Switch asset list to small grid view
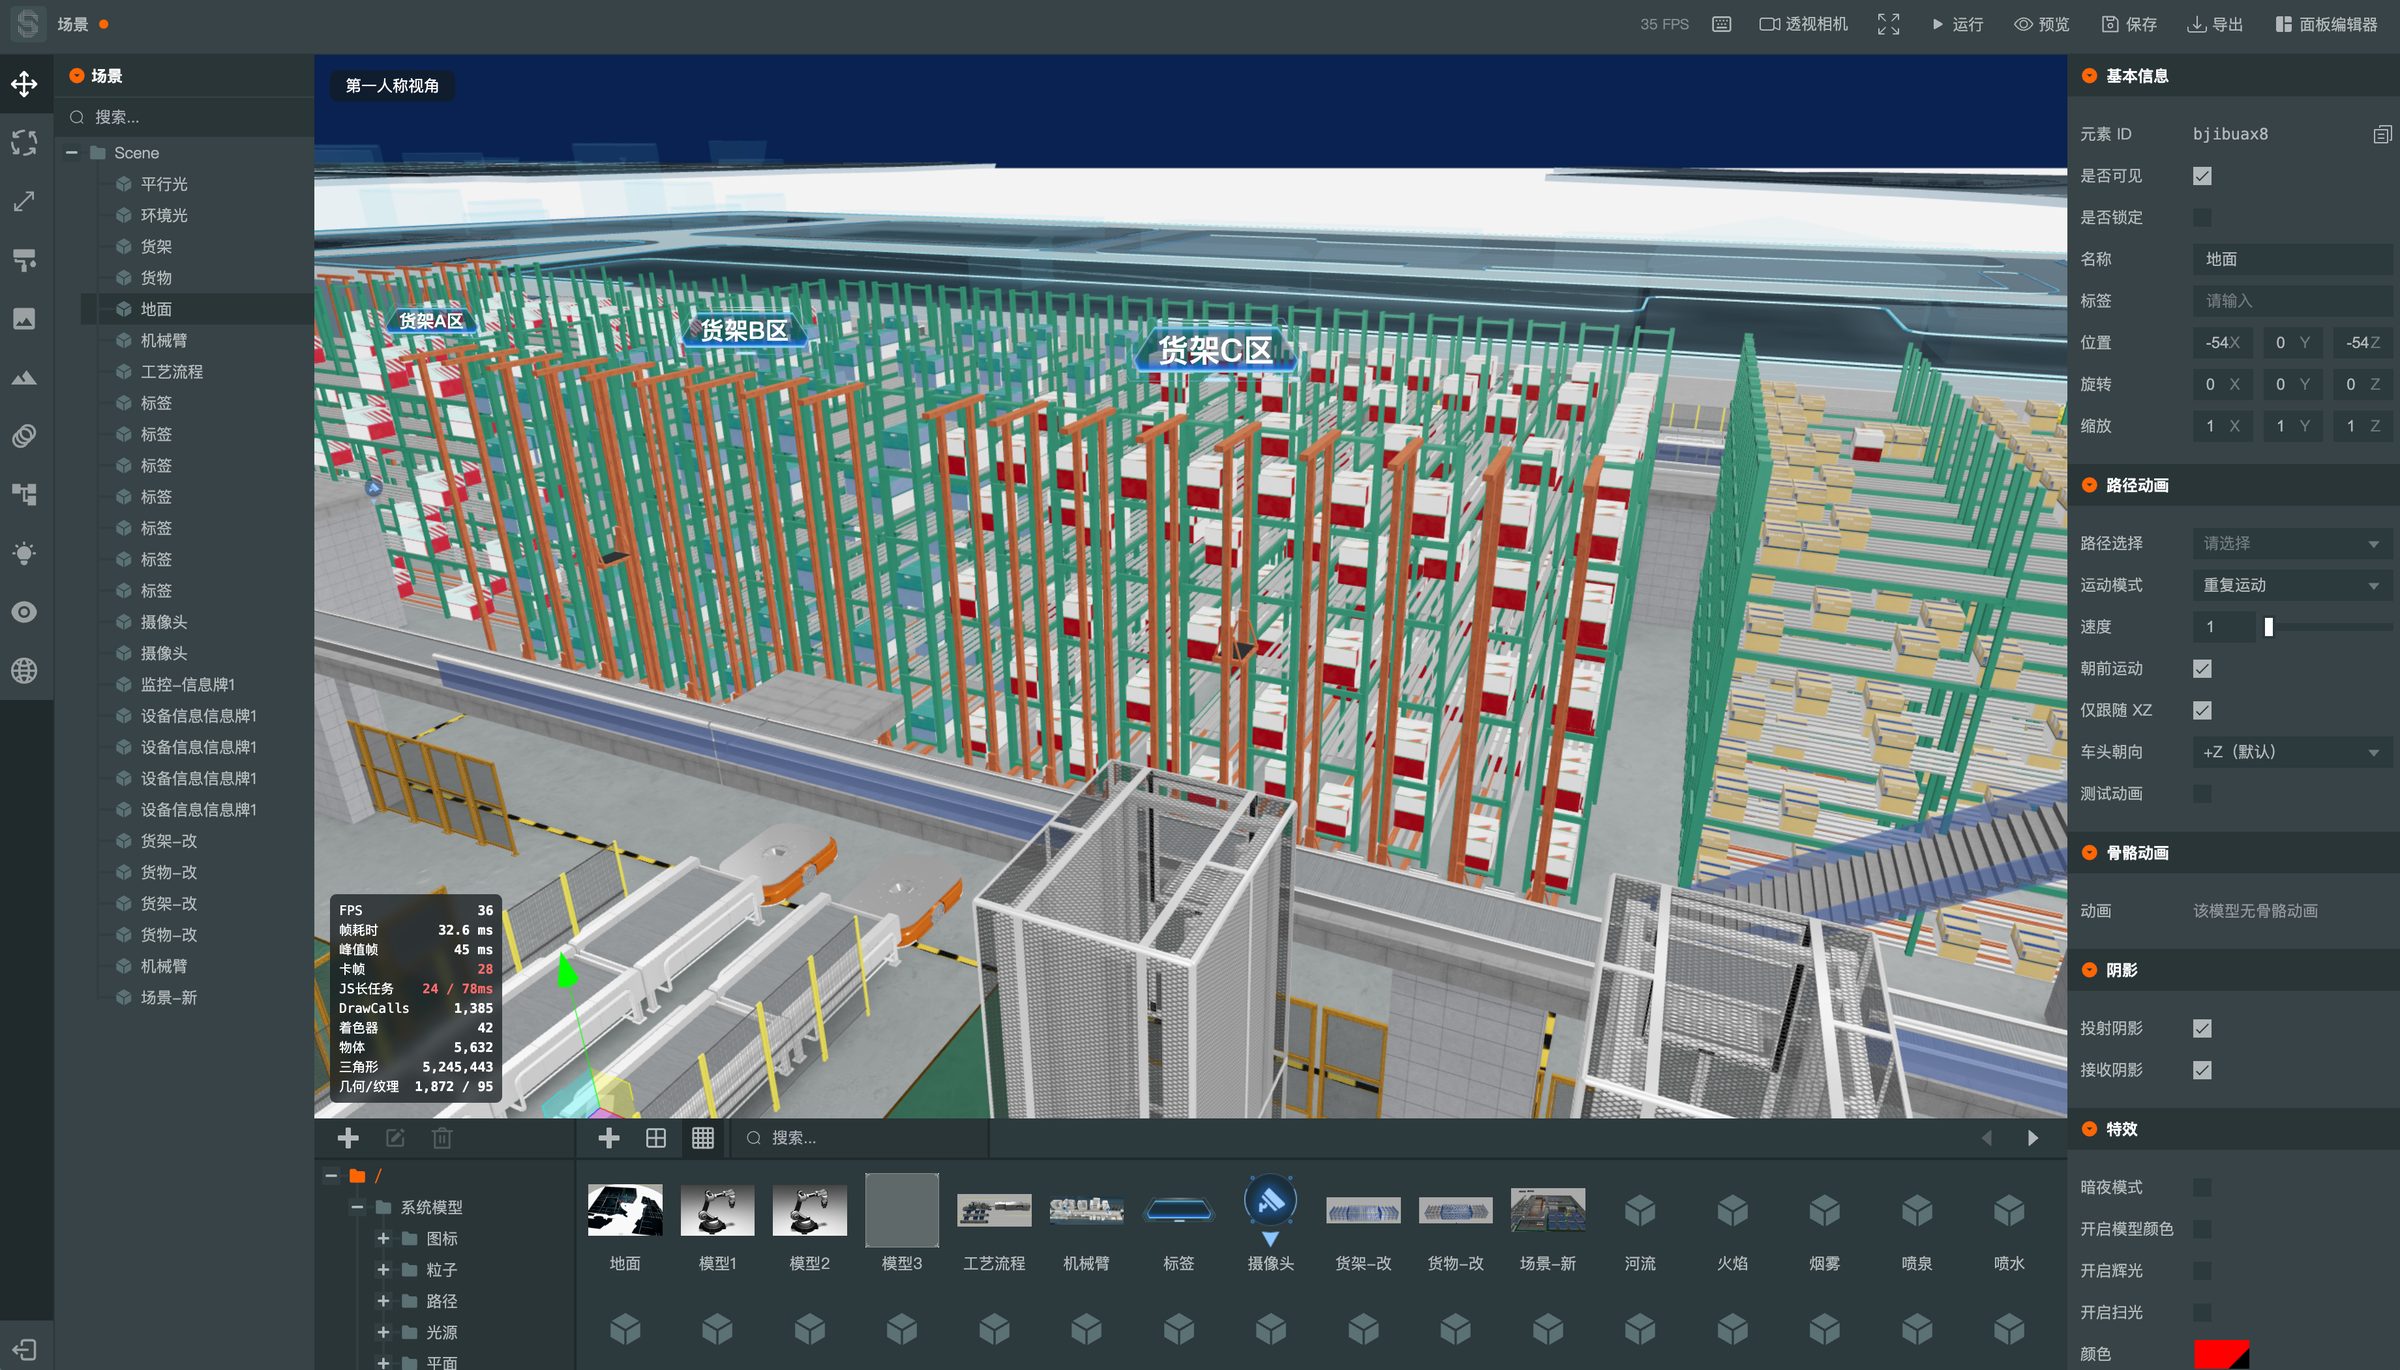 703,1138
